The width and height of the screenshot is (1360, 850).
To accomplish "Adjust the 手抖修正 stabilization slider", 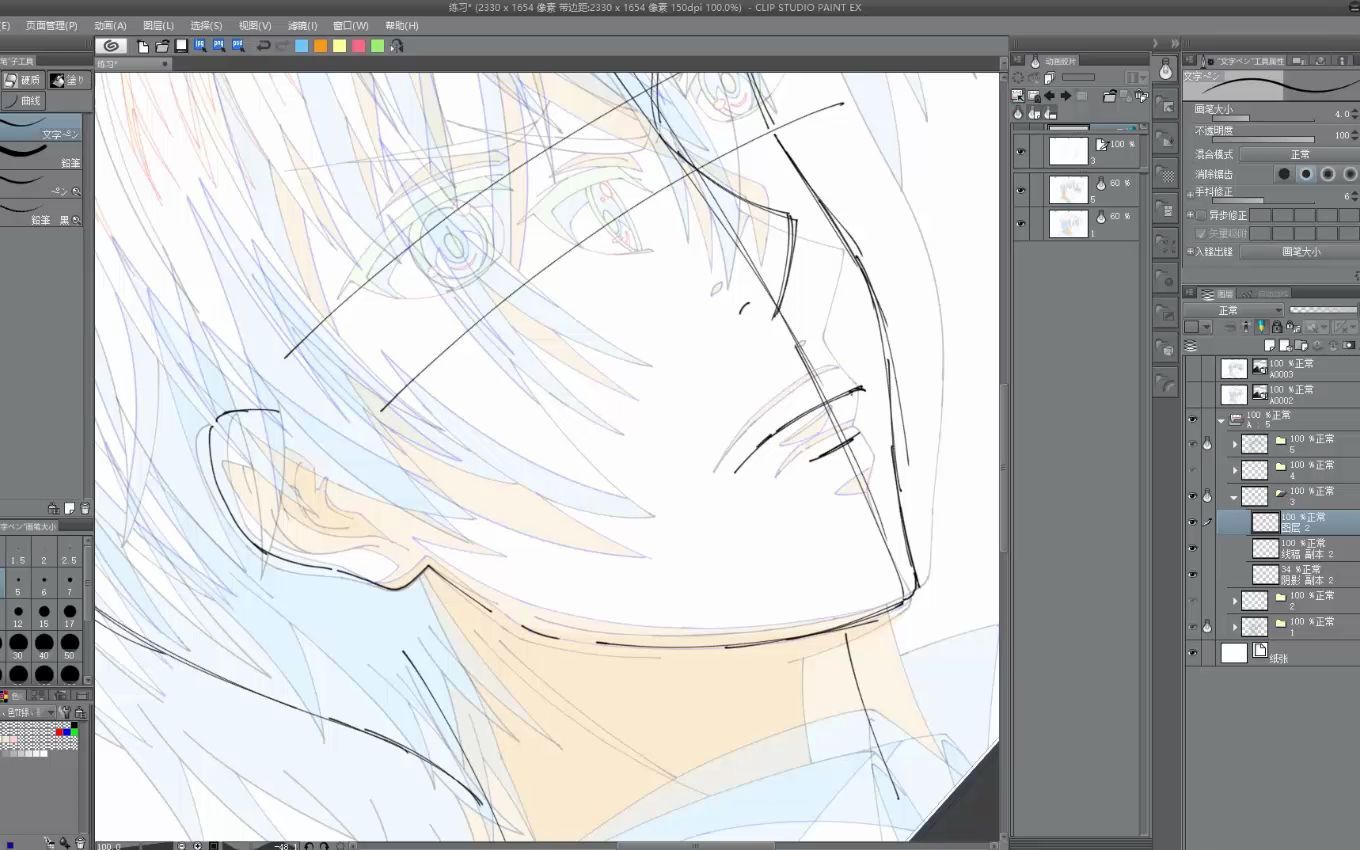I will coord(1265,200).
